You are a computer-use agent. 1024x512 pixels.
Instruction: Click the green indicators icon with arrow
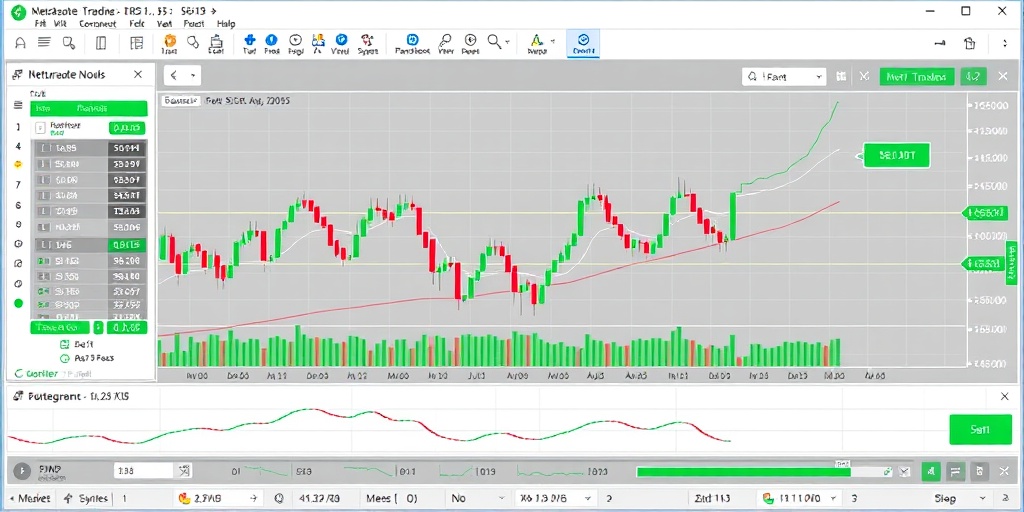(537, 43)
